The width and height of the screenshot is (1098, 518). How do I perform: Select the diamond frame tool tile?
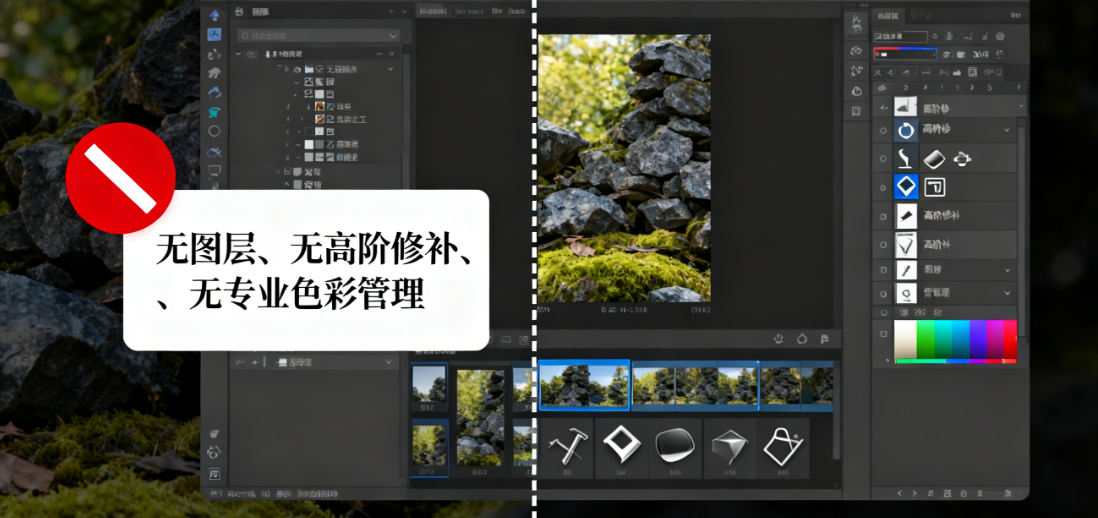(621, 448)
